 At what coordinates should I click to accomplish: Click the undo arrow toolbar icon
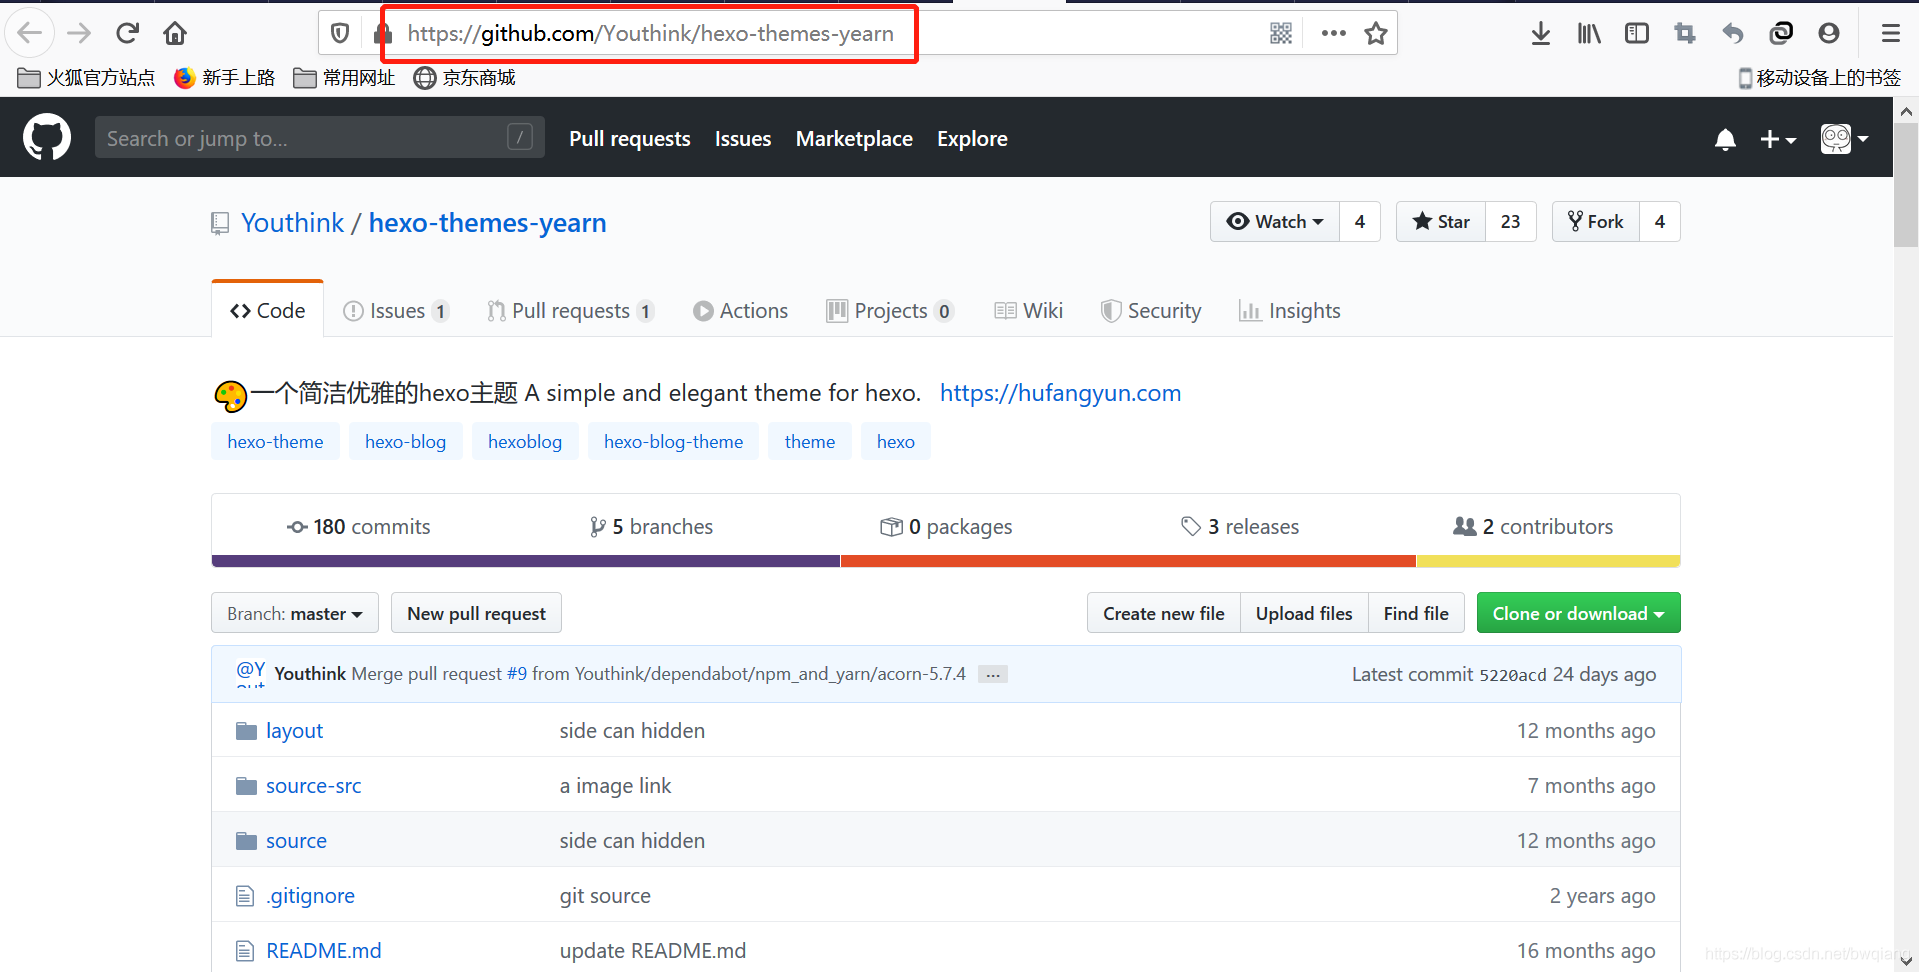click(x=1733, y=33)
